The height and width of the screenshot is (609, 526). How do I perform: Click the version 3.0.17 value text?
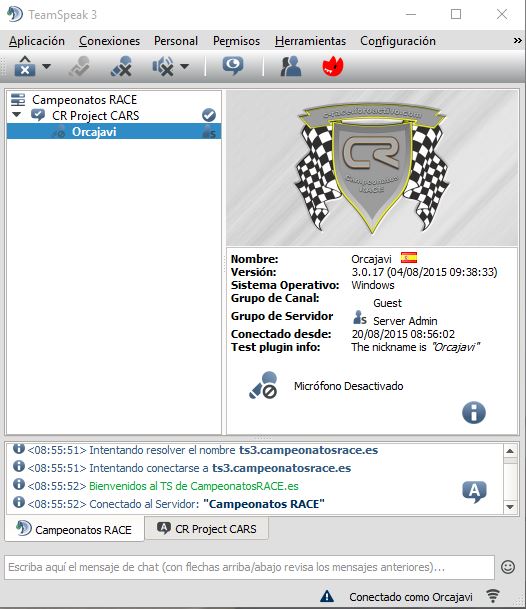click(424, 272)
